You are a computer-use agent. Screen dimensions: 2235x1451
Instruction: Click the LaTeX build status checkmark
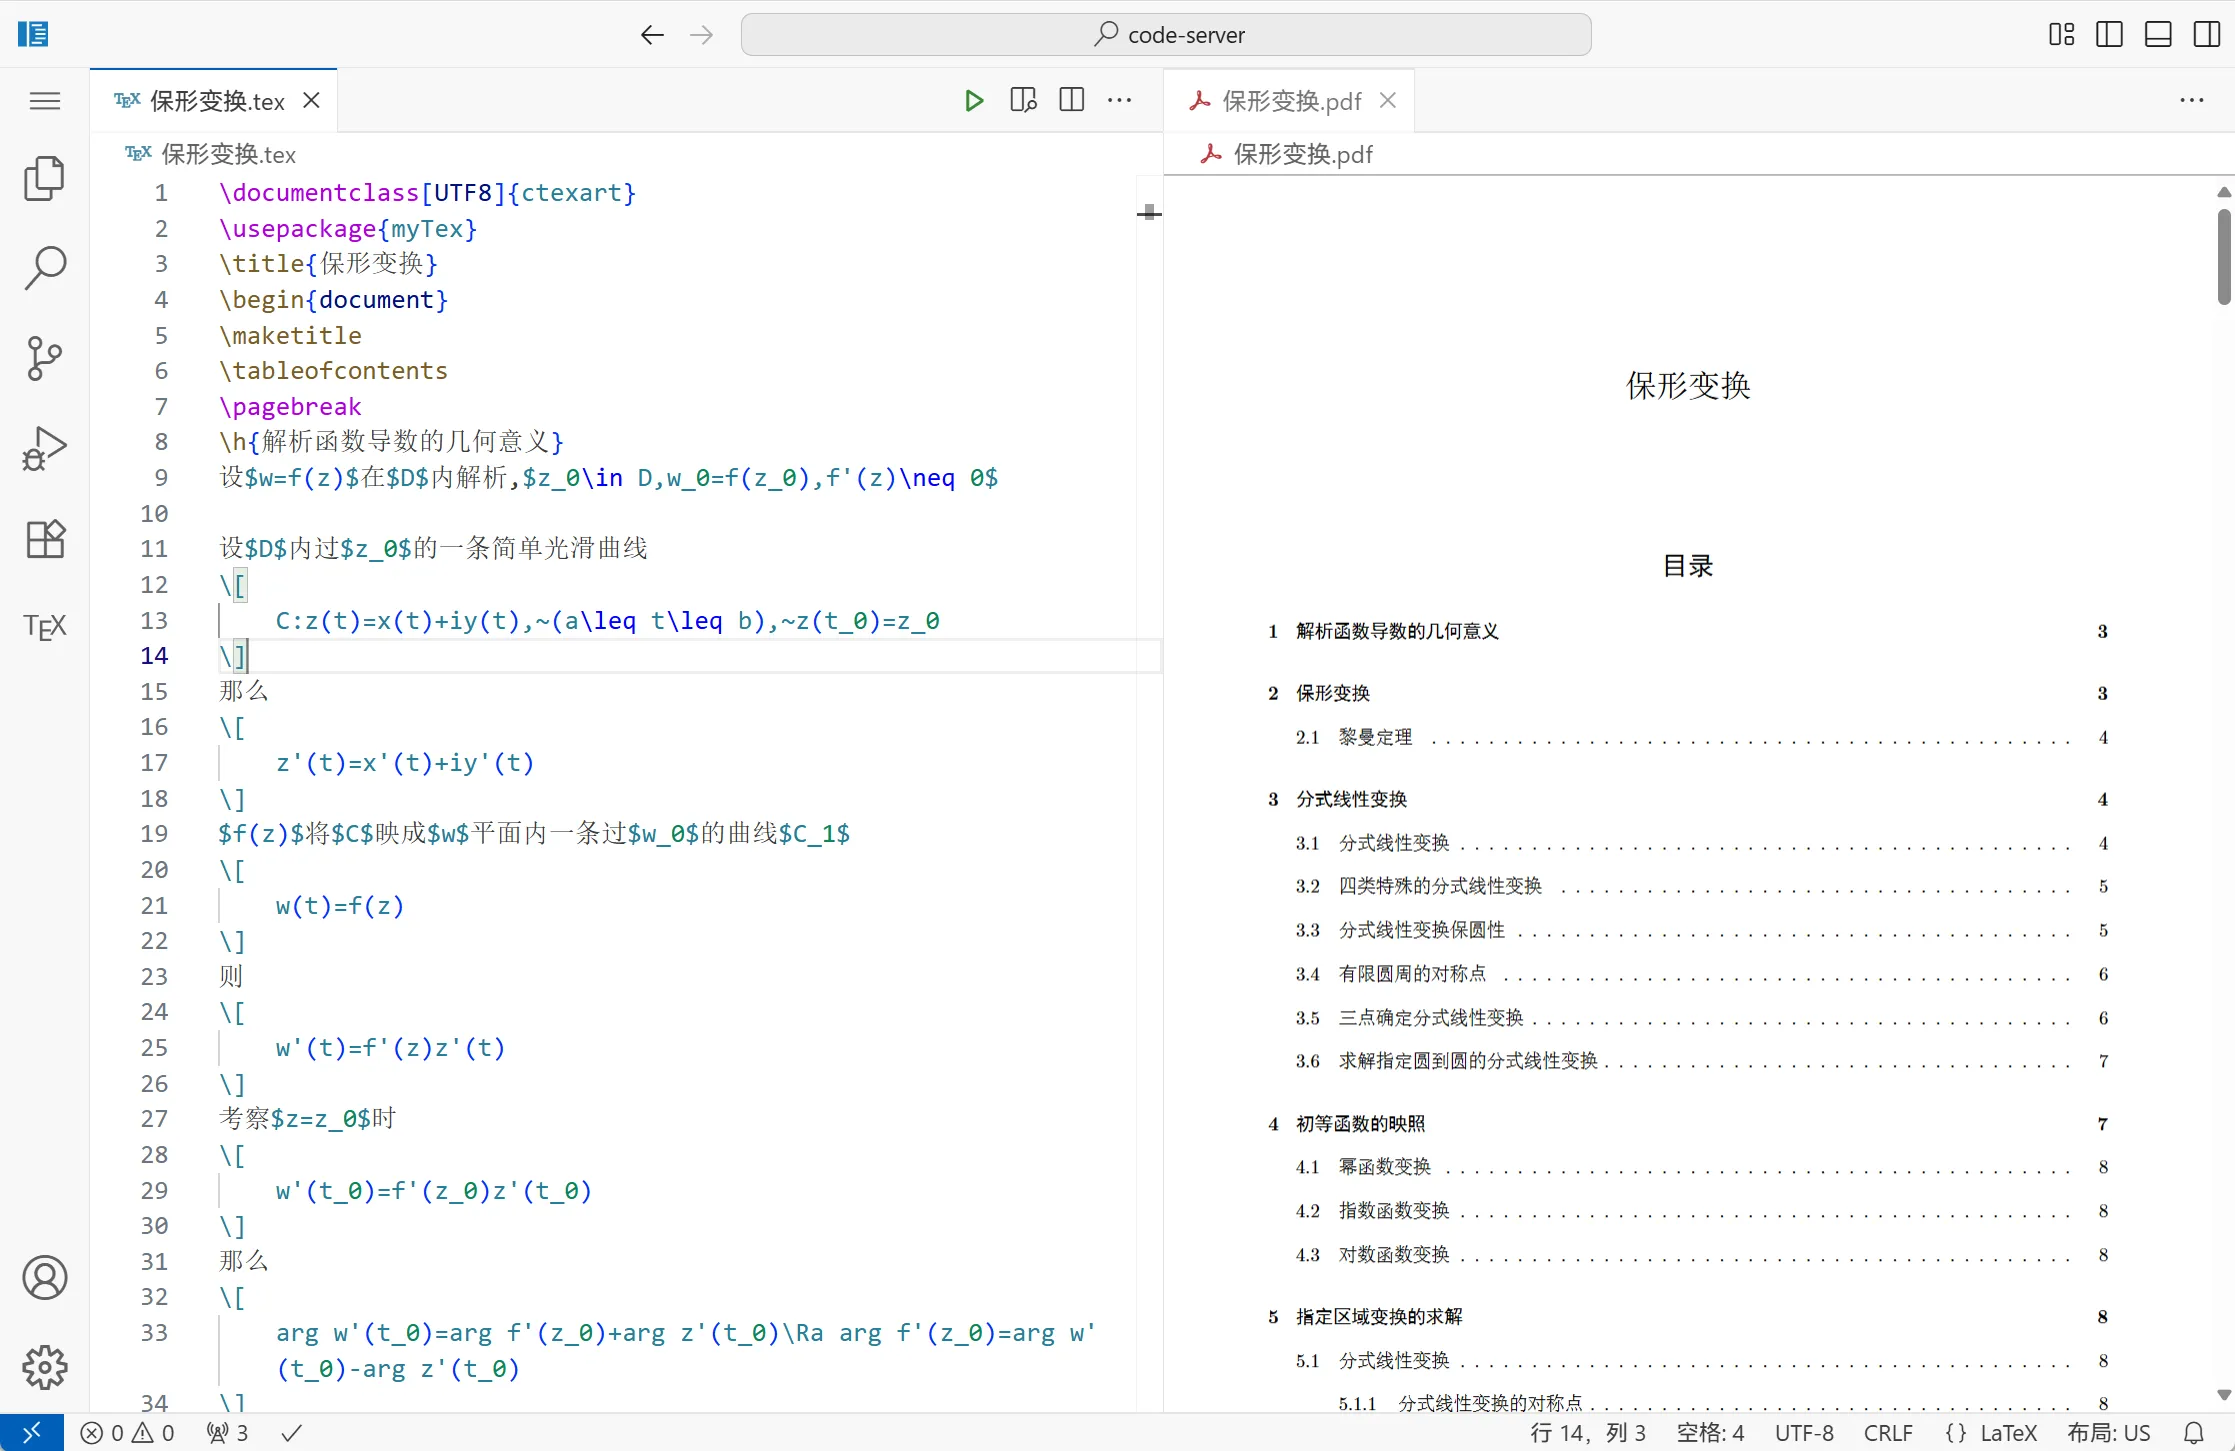coord(291,1433)
